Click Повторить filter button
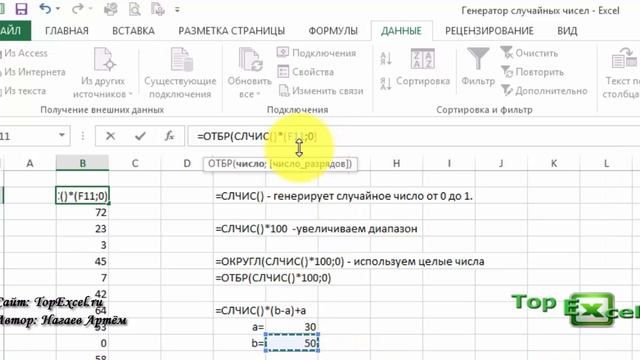The height and width of the screenshot is (360, 640). click(532, 72)
